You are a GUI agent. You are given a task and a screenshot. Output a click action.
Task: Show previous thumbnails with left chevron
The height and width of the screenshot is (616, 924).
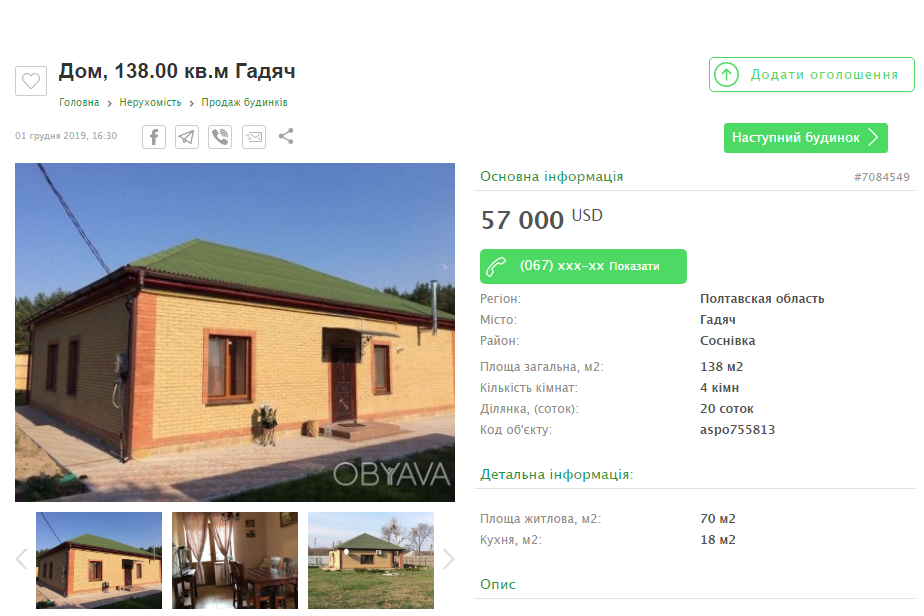click(22, 559)
